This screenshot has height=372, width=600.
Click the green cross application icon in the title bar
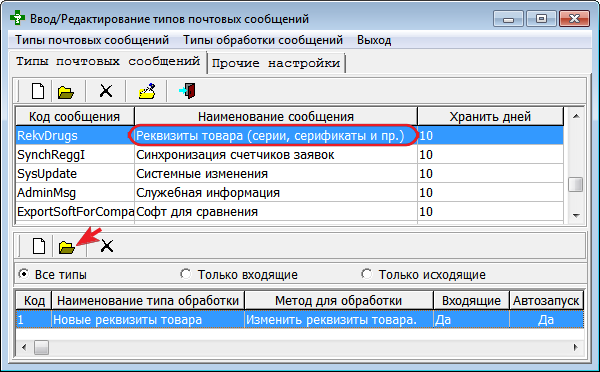click(x=17, y=18)
